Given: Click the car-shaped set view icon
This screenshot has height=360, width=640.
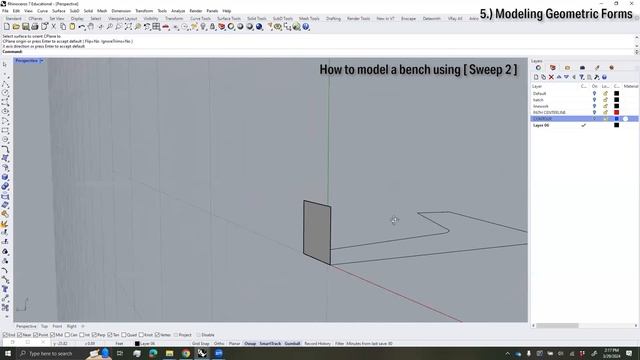Looking at the screenshot, I should tap(166, 27).
